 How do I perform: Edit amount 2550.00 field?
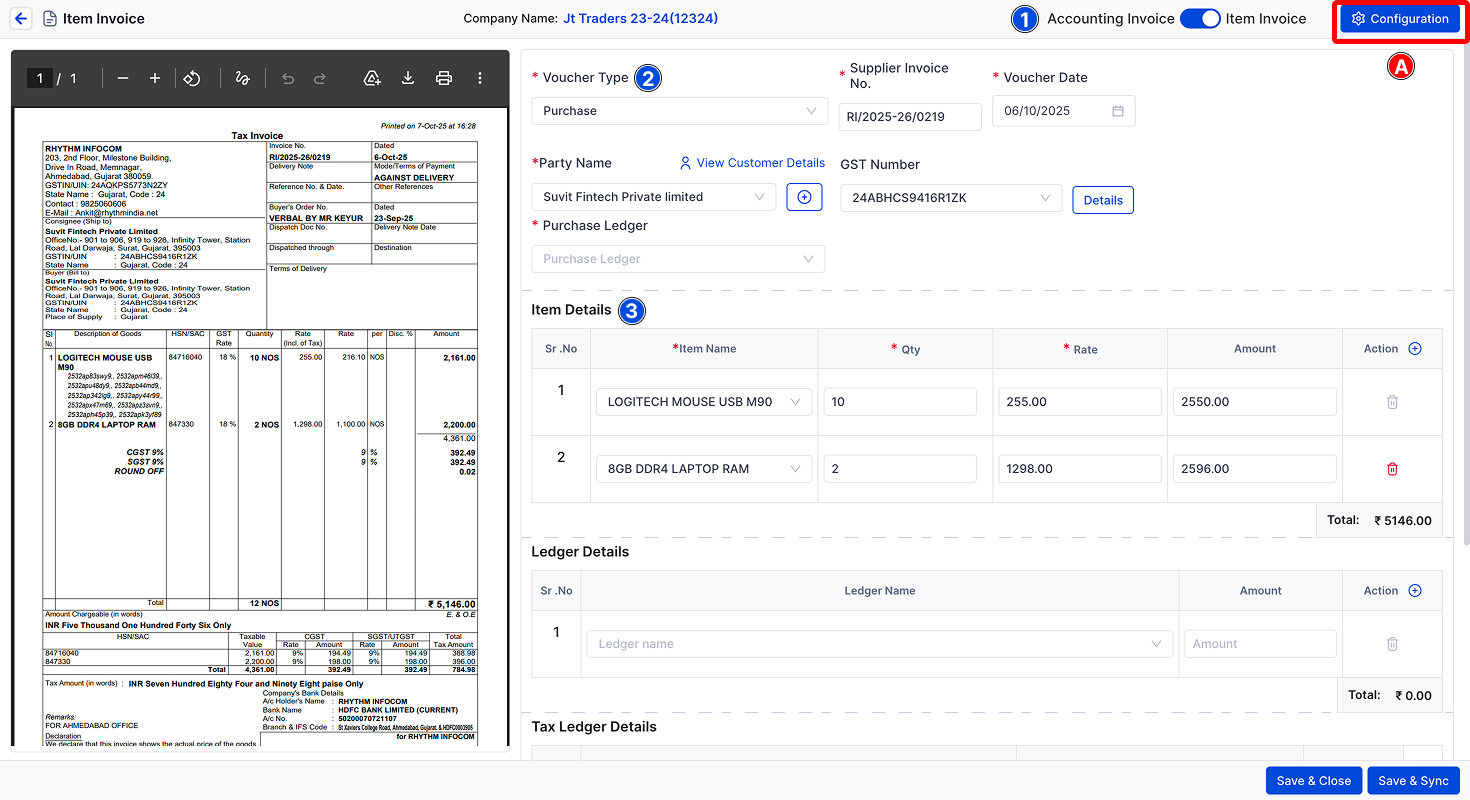tap(1255, 402)
